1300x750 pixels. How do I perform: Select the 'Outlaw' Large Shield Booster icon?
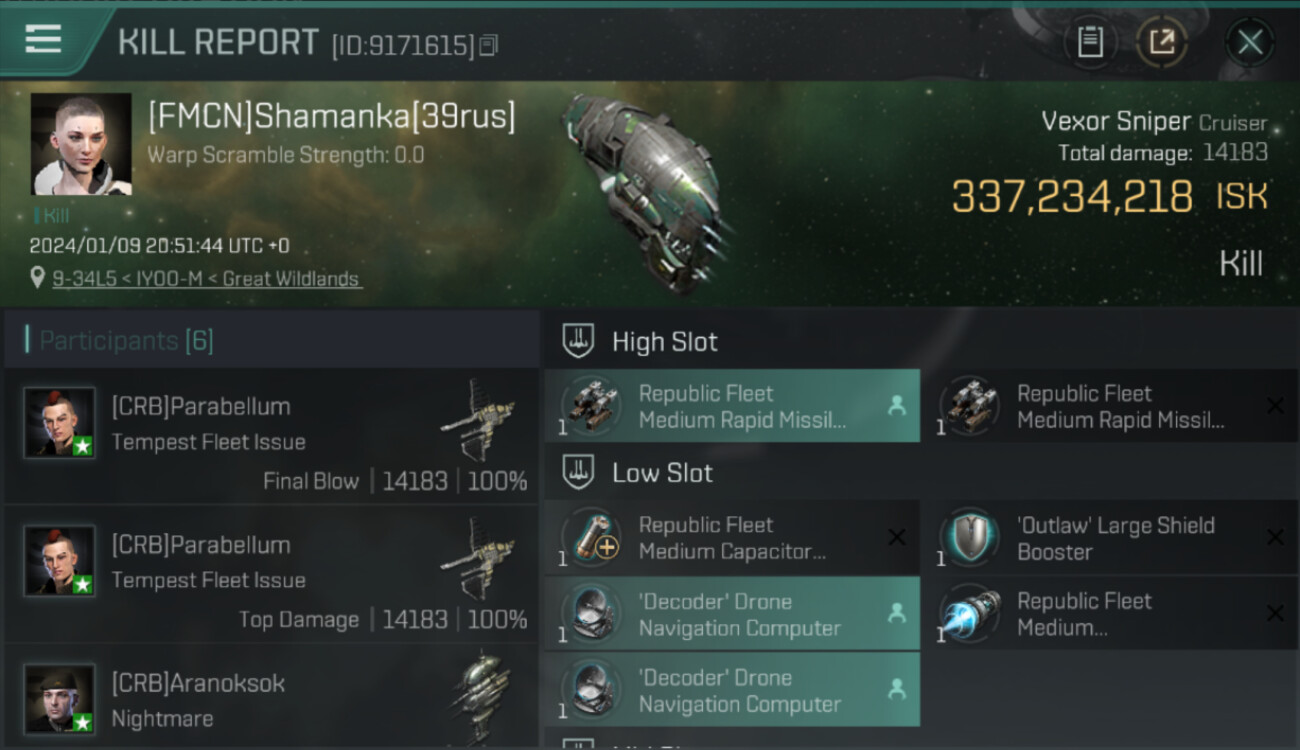[969, 538]
